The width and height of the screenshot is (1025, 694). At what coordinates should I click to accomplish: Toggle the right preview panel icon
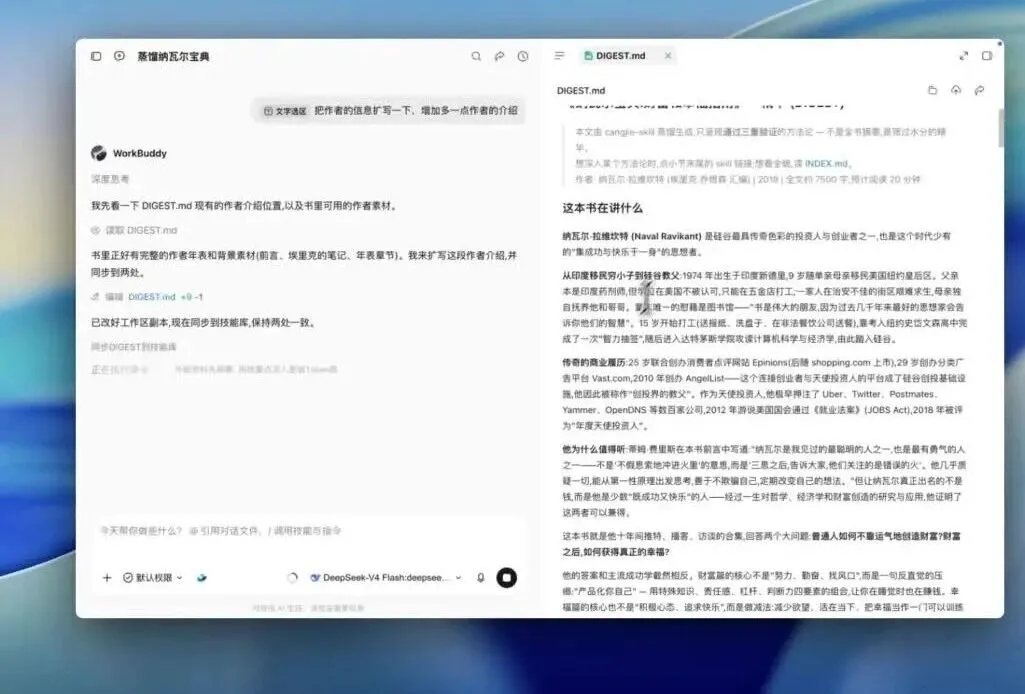(x=987, y=56)
